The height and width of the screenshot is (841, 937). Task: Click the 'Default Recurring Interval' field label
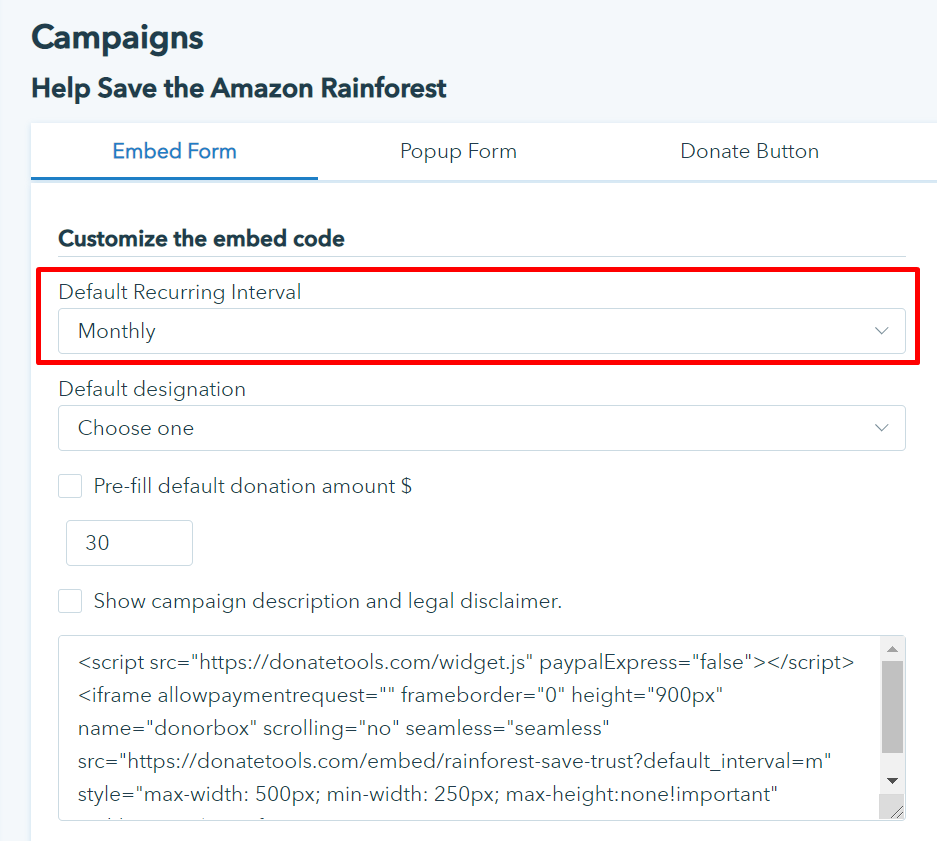[x=180, y=292]
